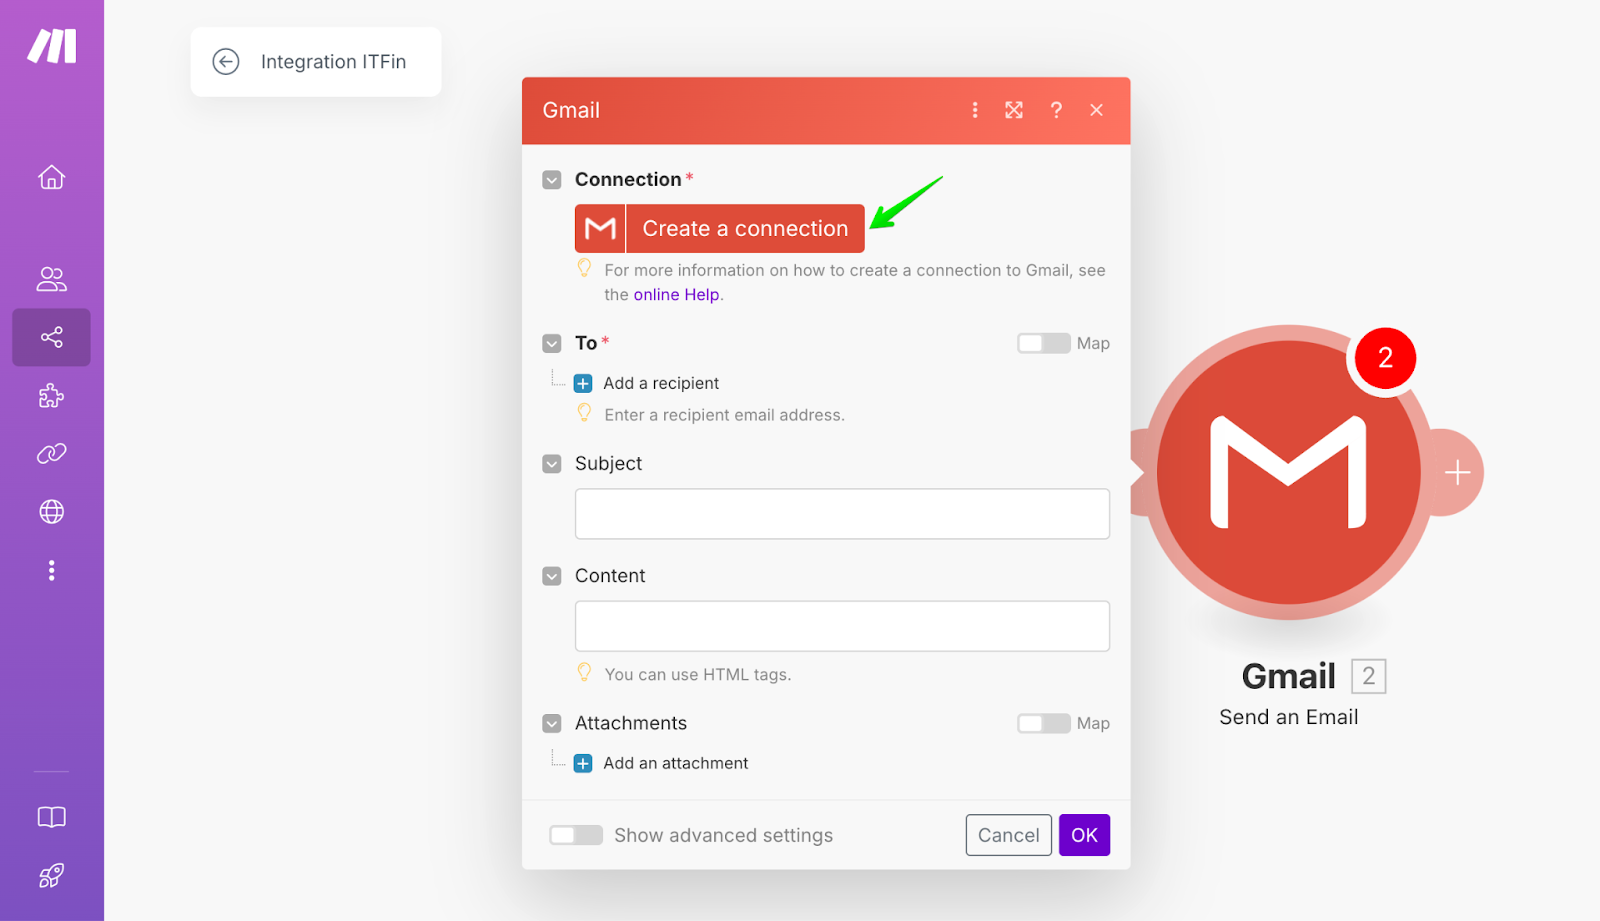Collapse the To section chevron

(552, 344)
